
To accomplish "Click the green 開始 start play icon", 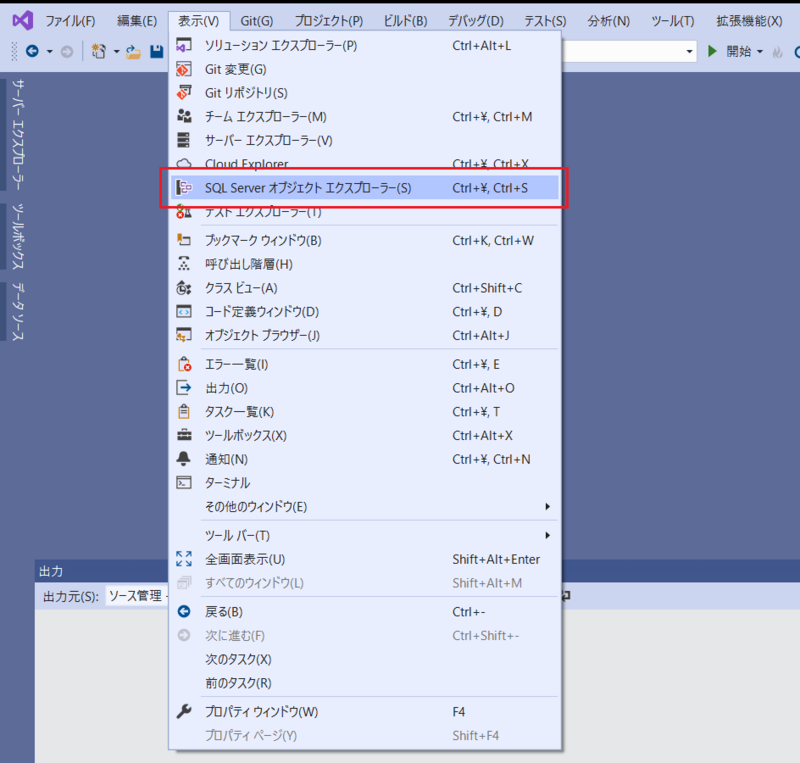I will tap(712, 51).
